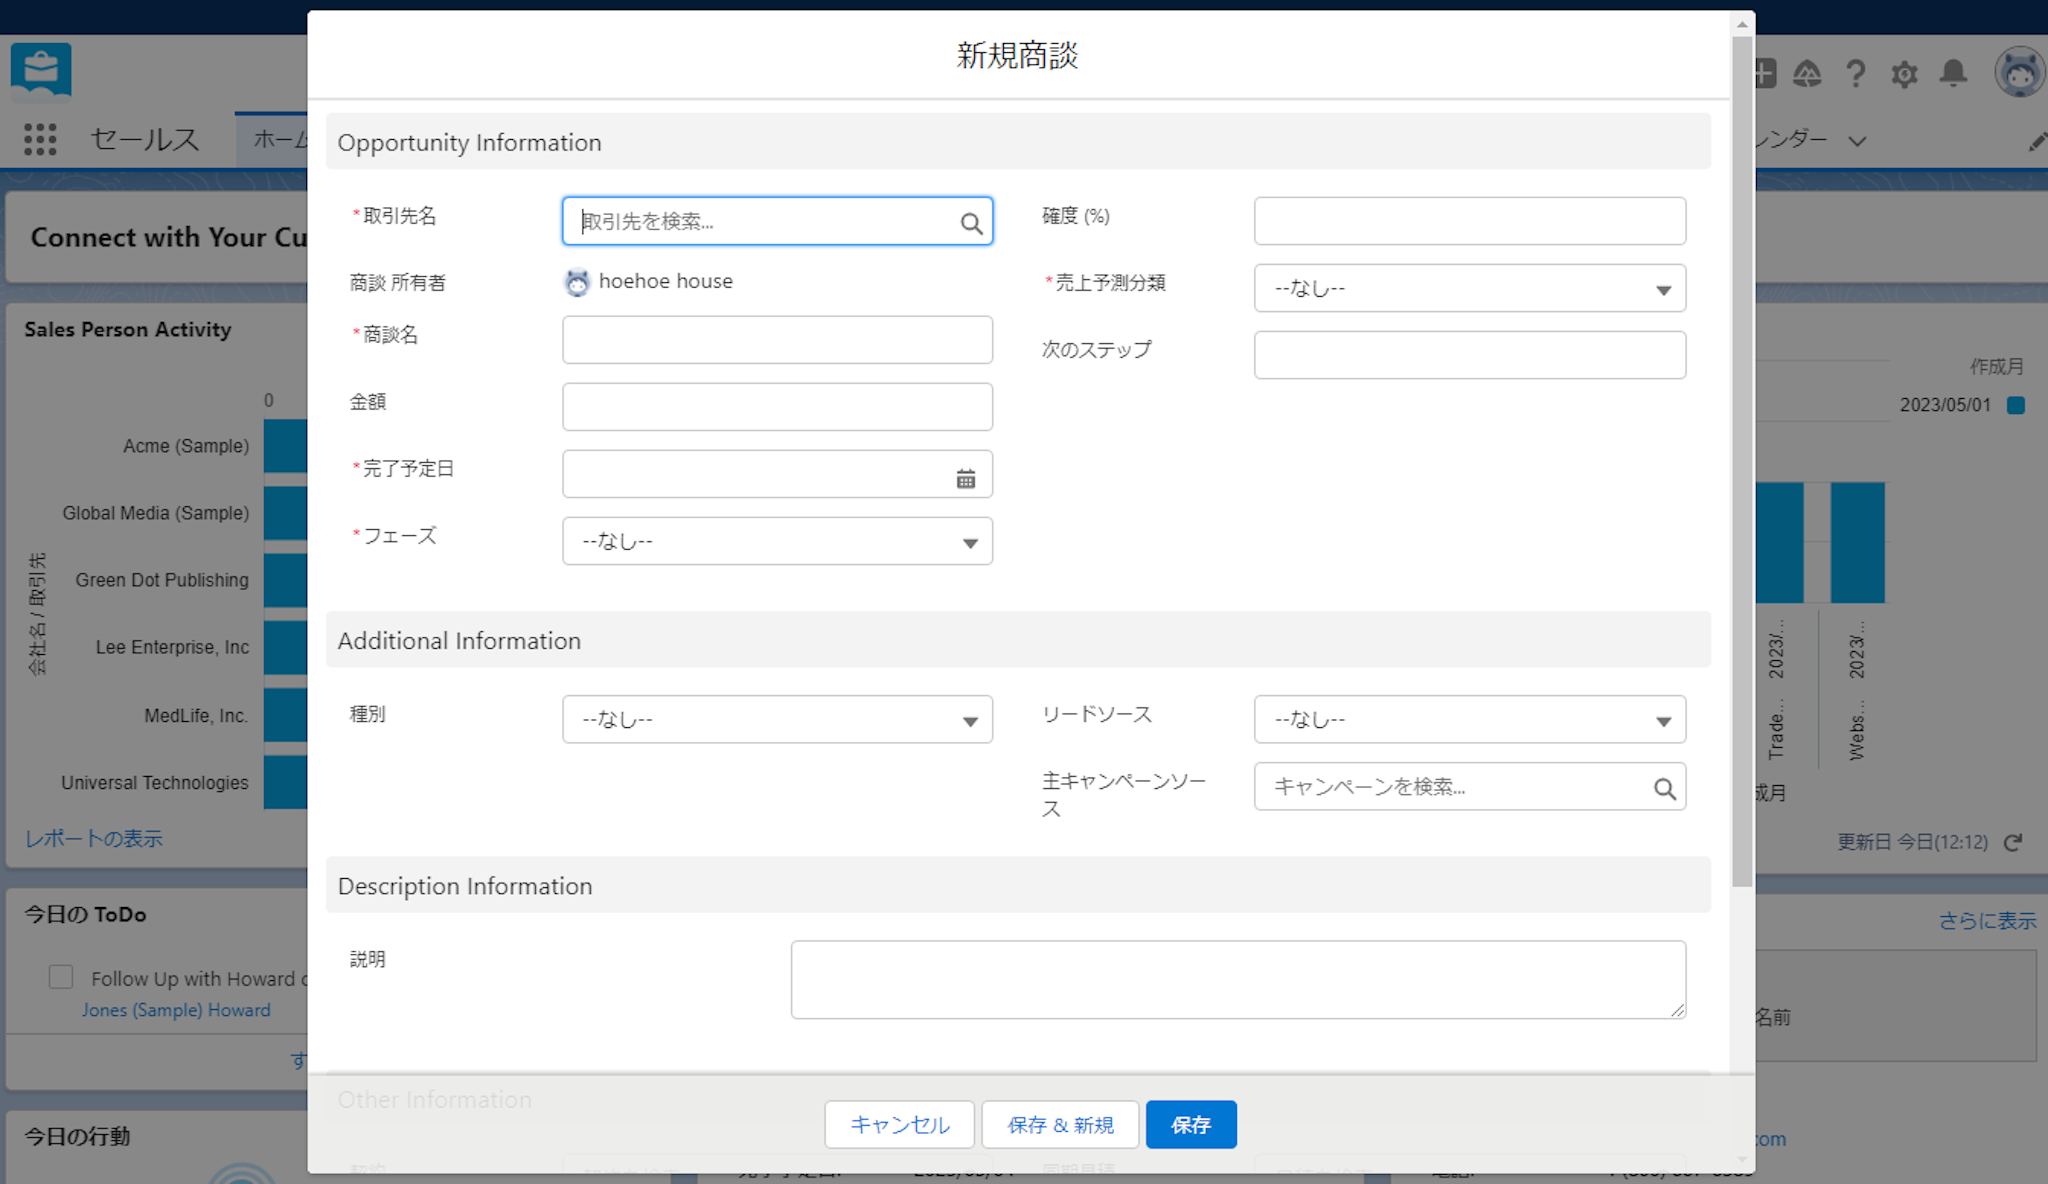Open the notifications bell icon
Image resolution: width=2048 pixels, height=1184 pixels.
coord(1953,74)
